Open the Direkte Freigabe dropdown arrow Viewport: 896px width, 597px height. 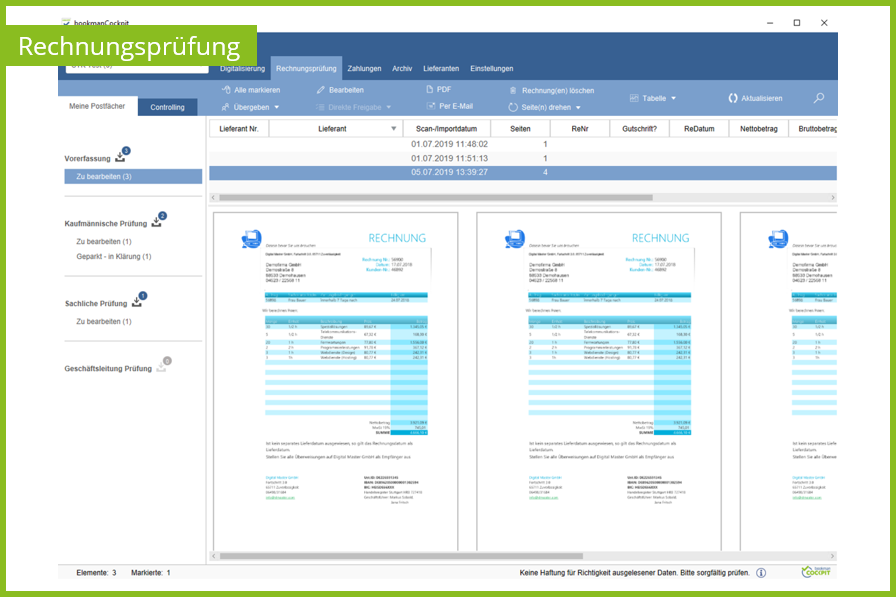tap(389, 107)
